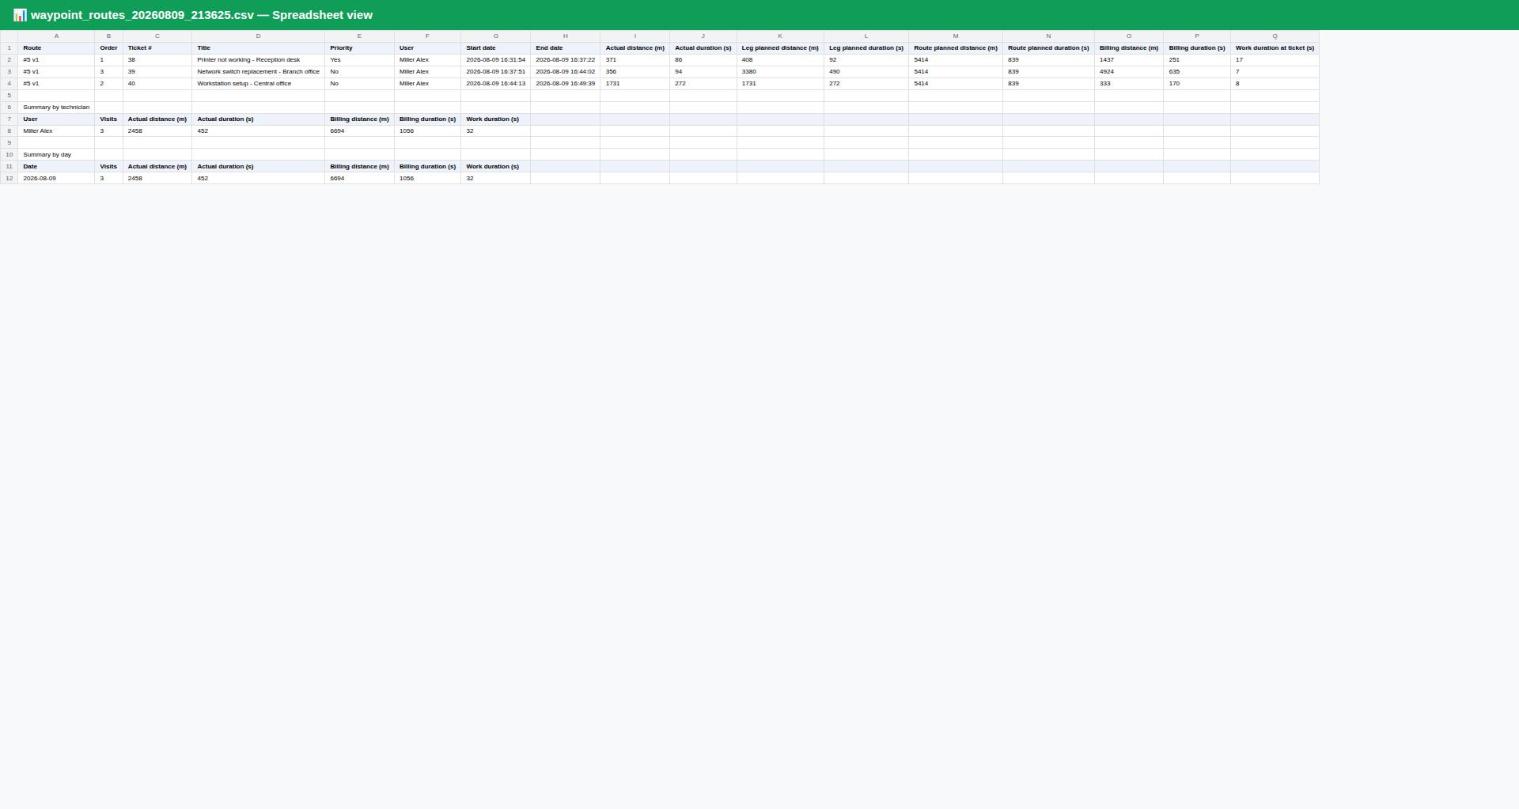This screenshot has height=809, width=1519.
Task: Click billing distance 6694 in row 12
Action: click(359, 178)
